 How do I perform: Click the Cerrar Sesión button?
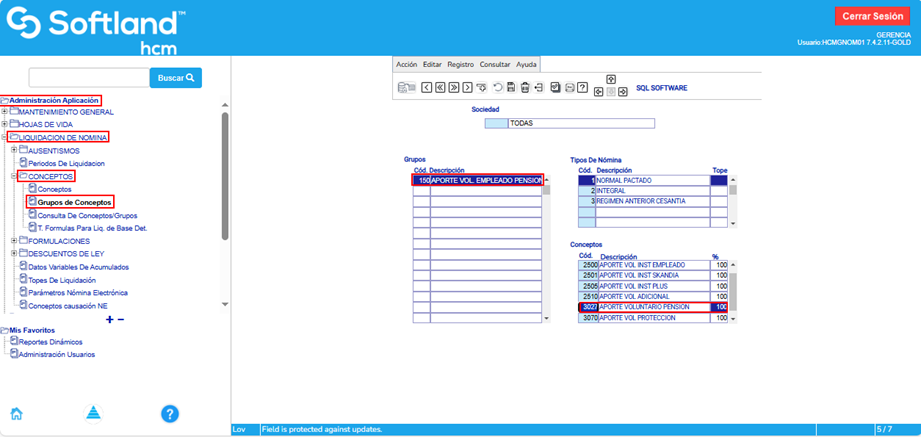(874, 16)
